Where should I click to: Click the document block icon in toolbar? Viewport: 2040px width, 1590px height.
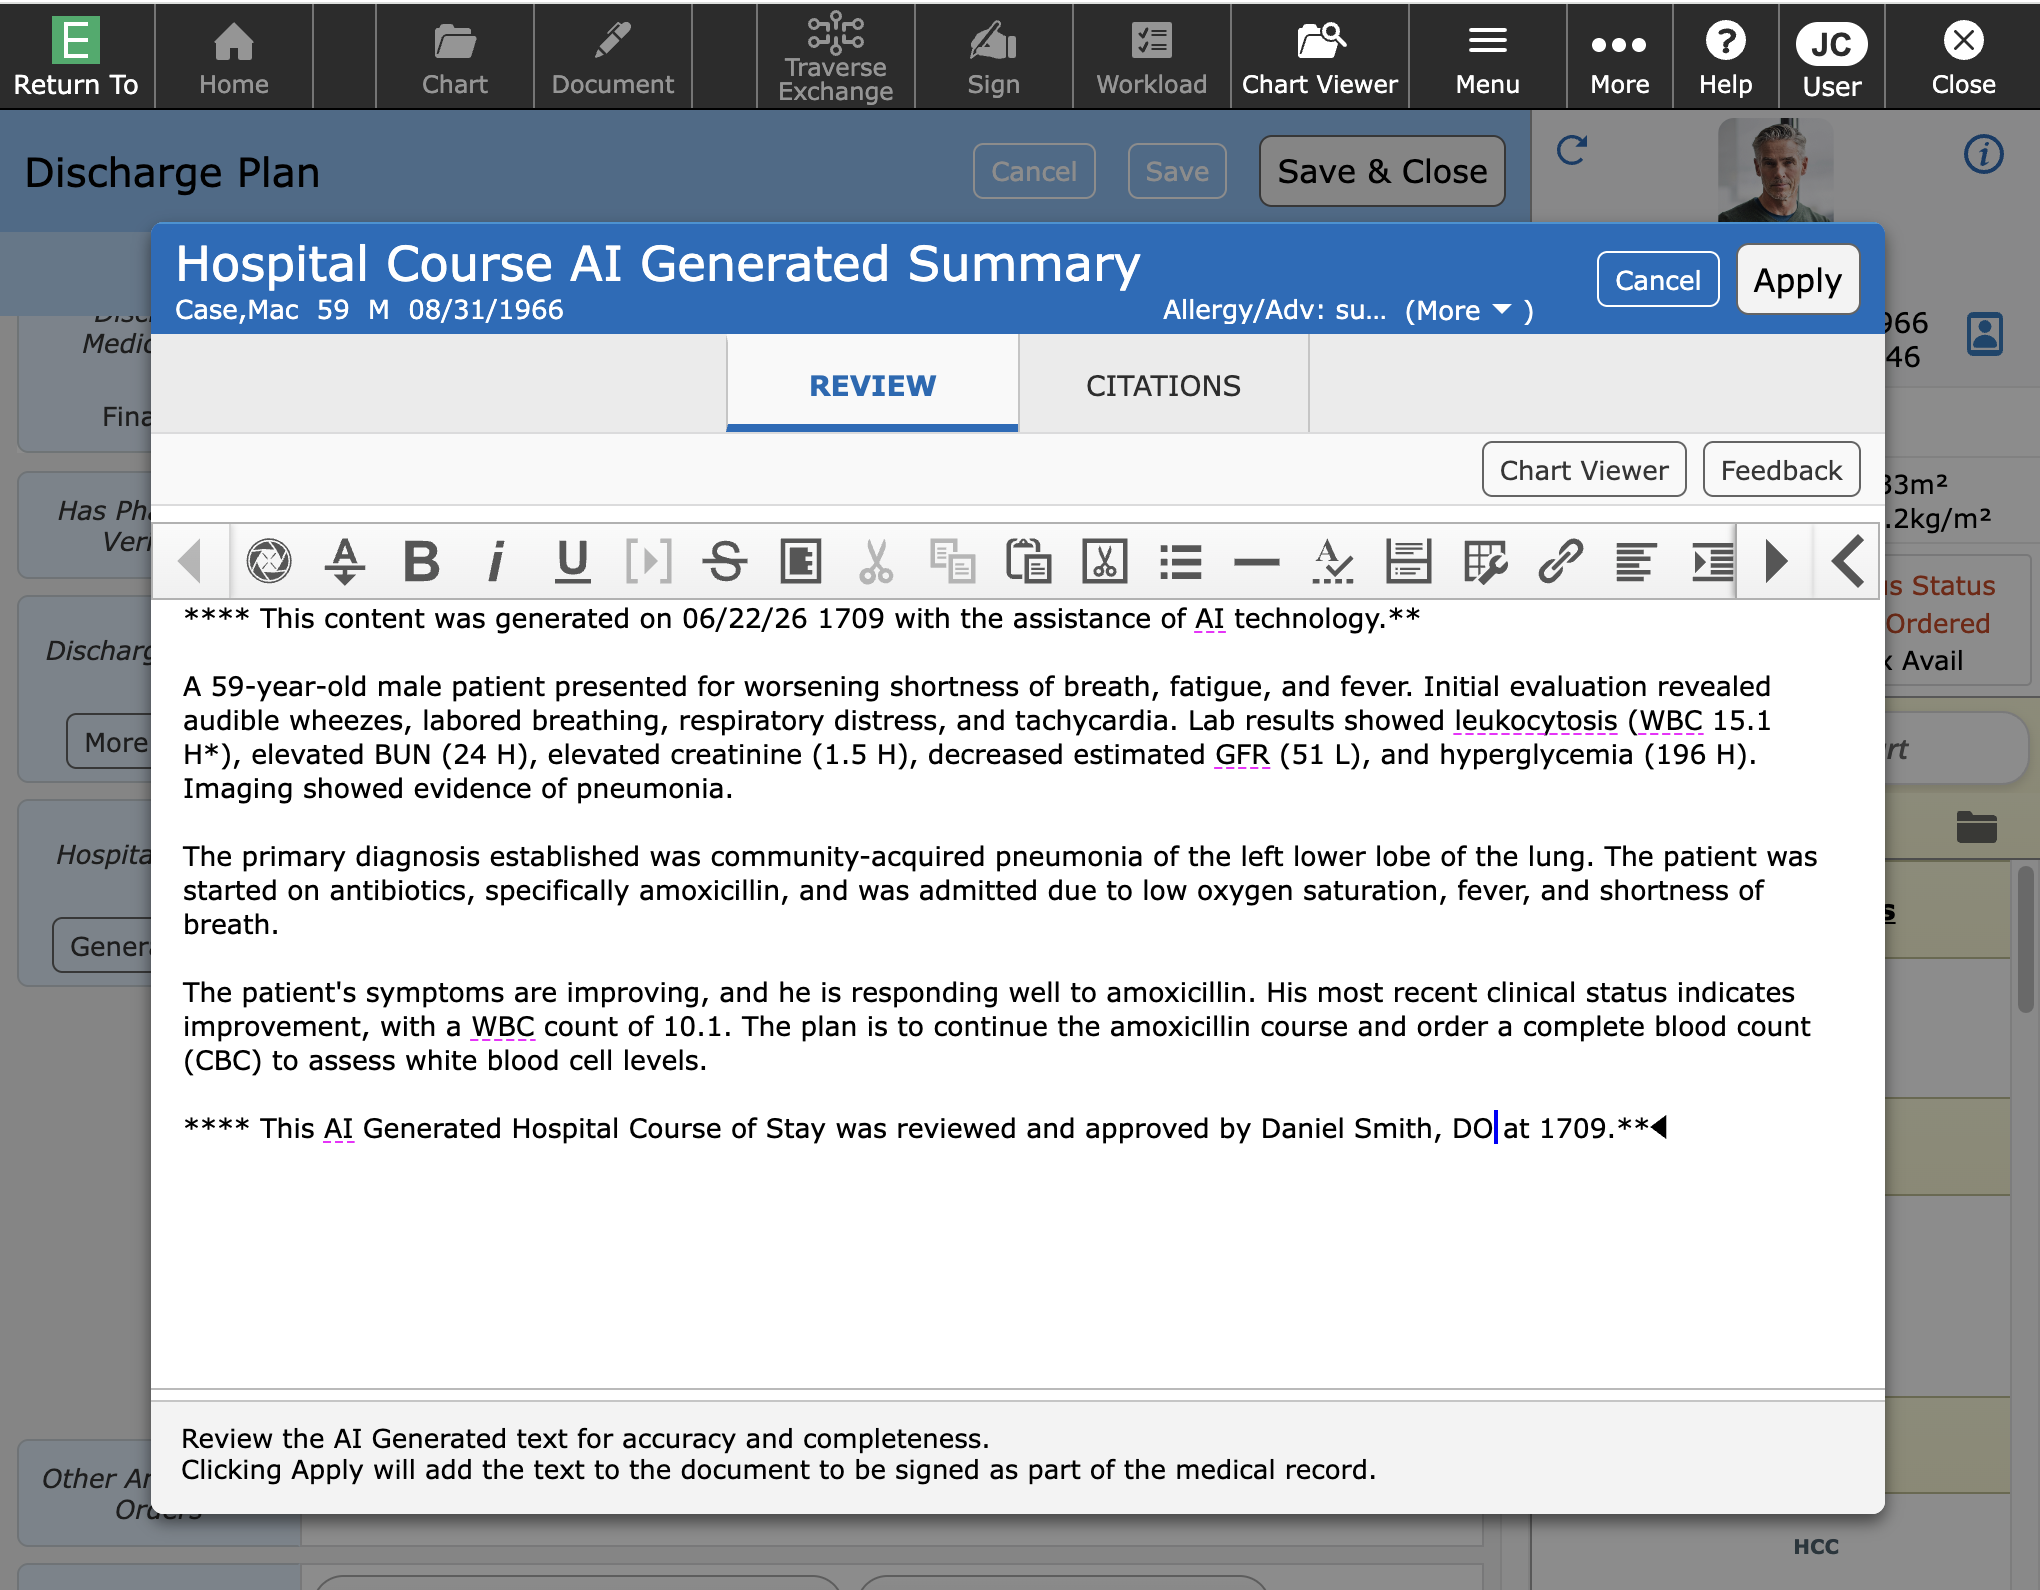click(x=800, y=561)
